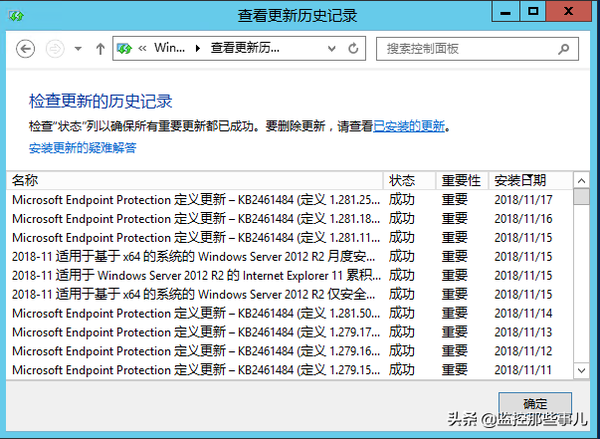Screen dimensions: 600x439
Task: Select 2018-11 Windows Server 2012 R2 仅安全... row
Action: 290,294
